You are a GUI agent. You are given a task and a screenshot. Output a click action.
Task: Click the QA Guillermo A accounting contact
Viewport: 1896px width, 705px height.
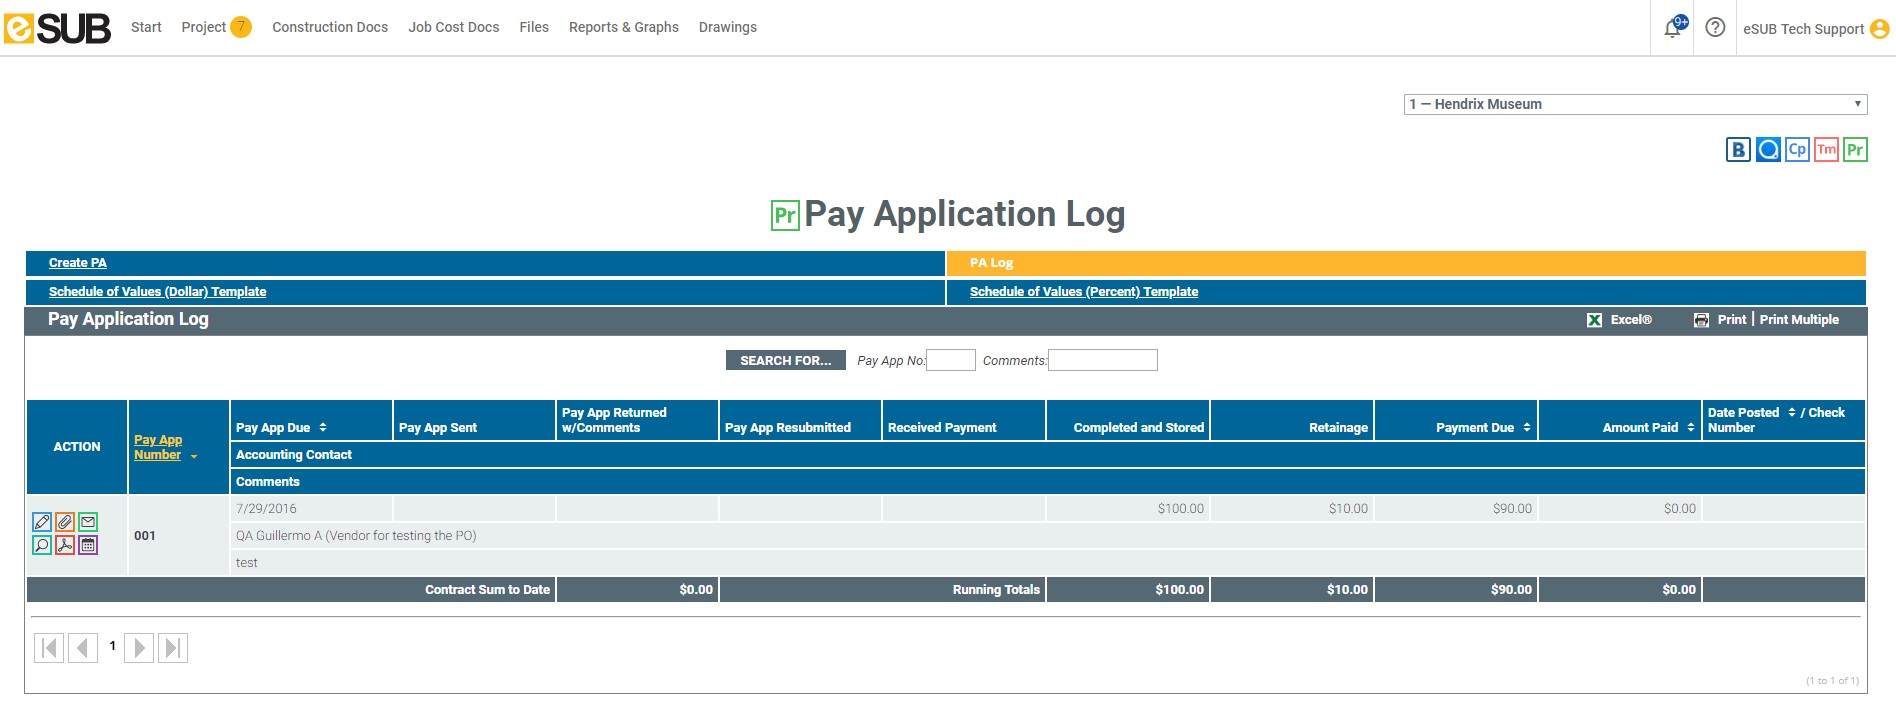pyautogui.click(x=356, y=536)
